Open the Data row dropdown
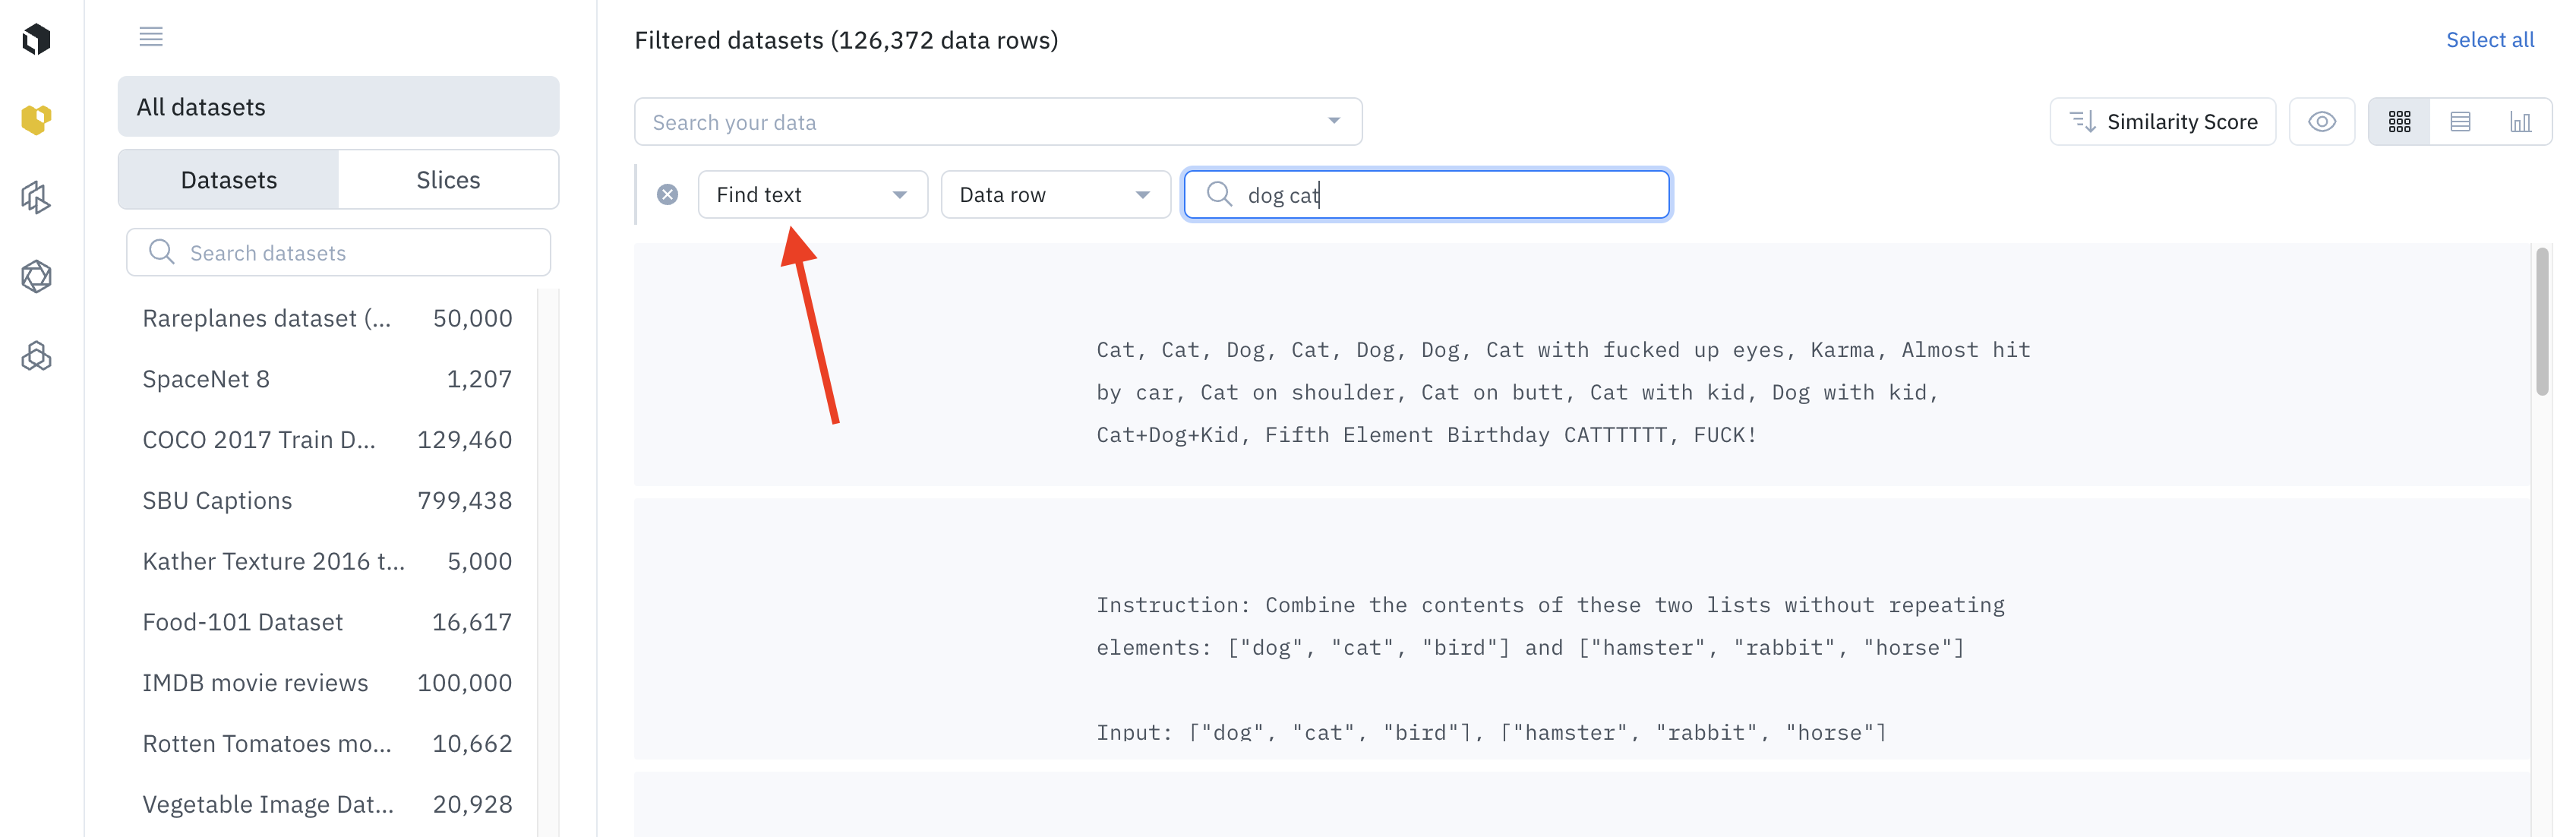The width and height of the screenshot is (2576, 837). click(1055, 195)
